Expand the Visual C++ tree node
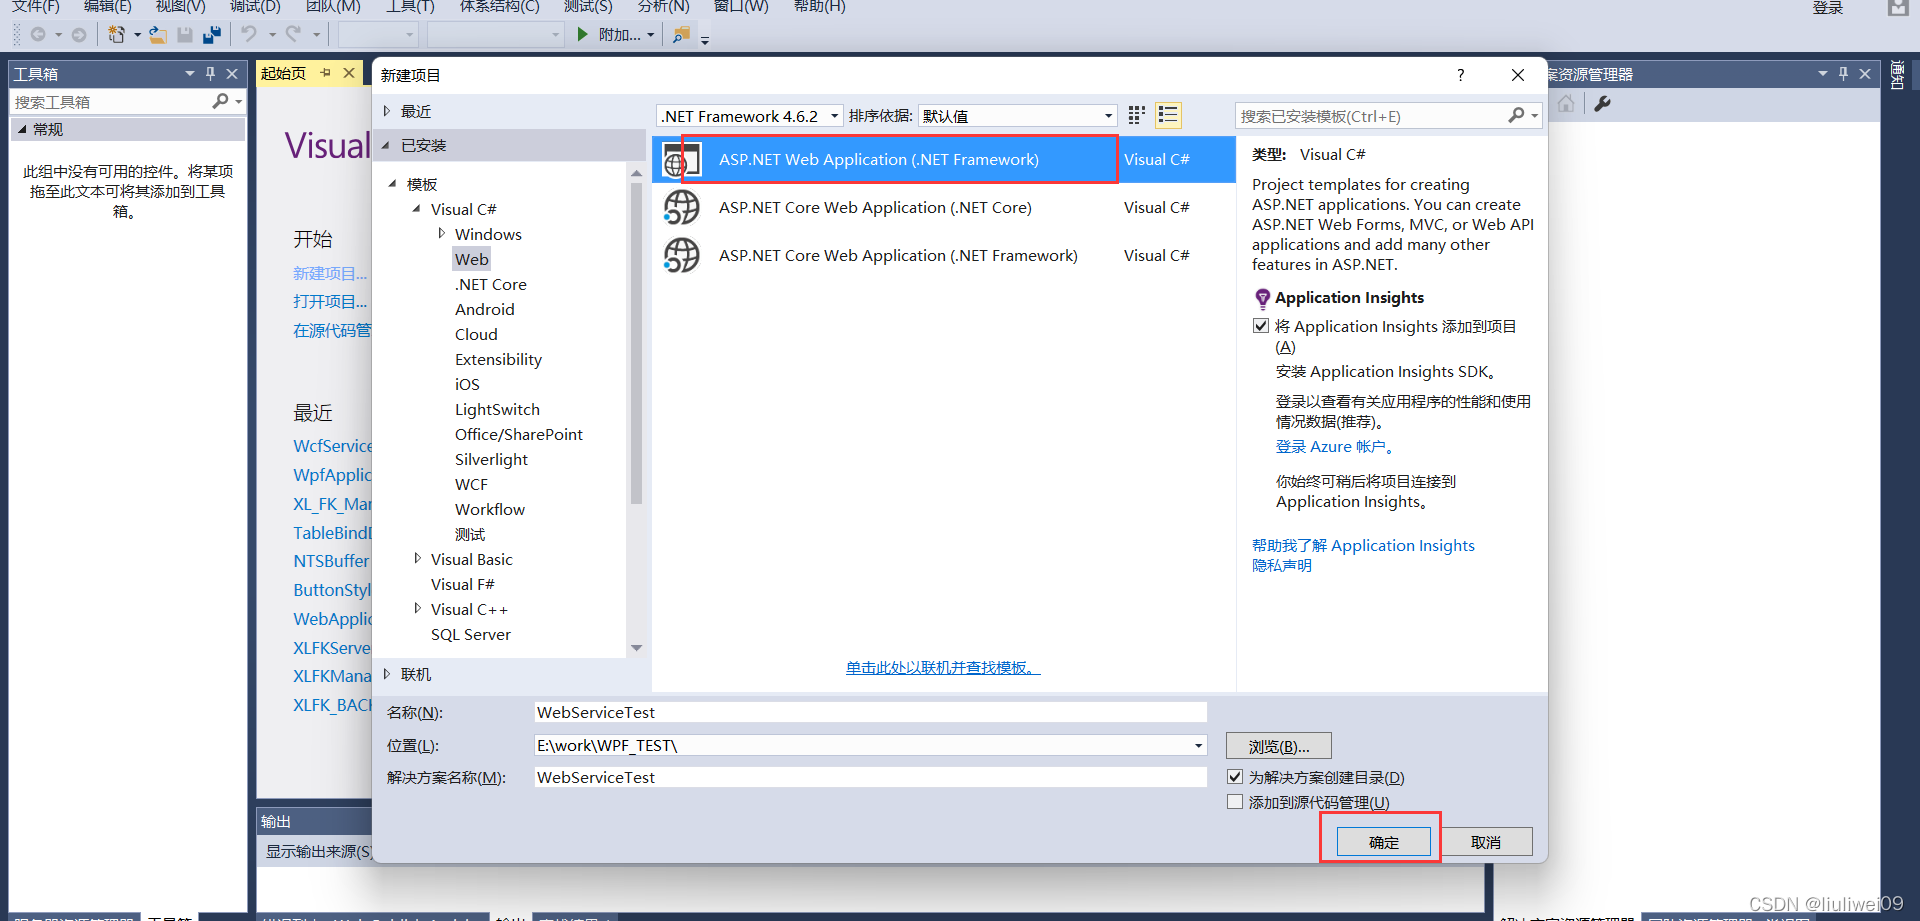 point(417,609)
